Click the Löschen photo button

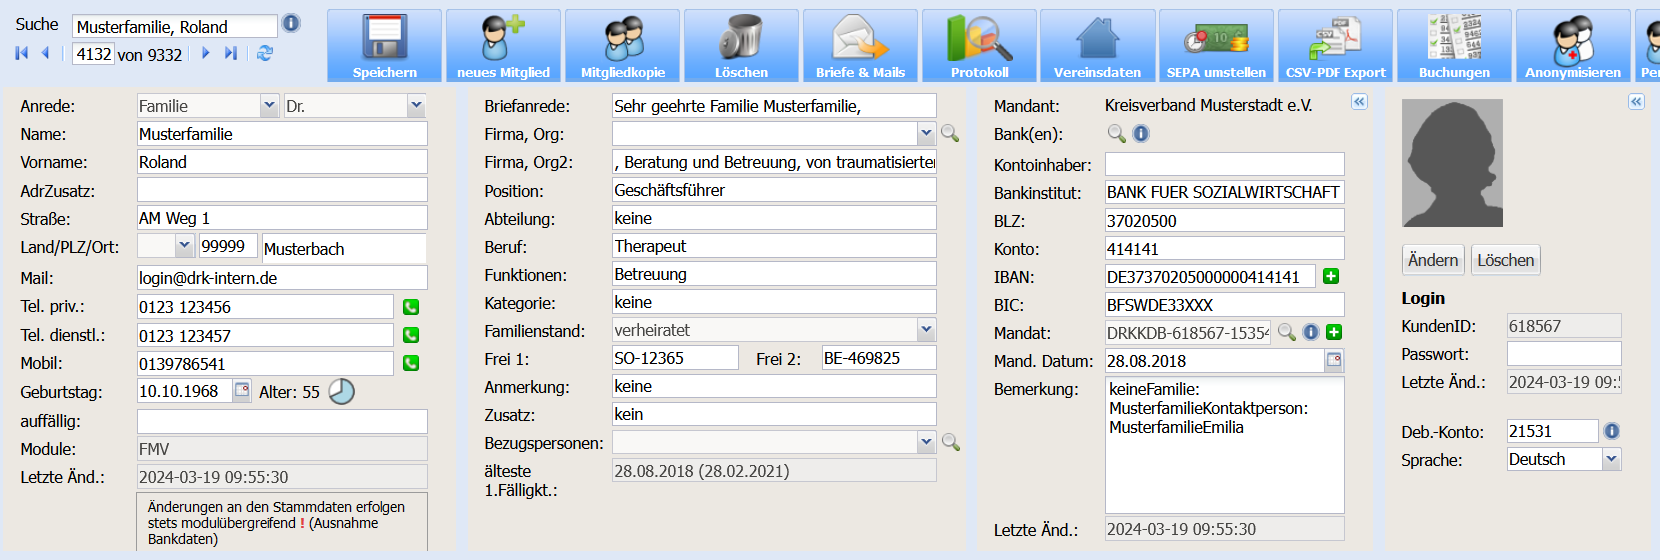click(x=1505, y=260)
